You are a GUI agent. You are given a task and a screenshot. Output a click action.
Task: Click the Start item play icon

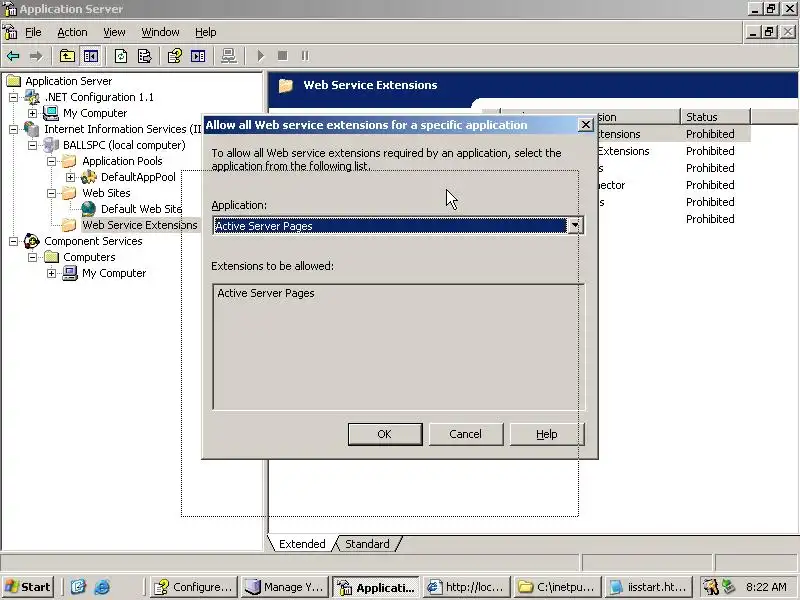click(x=261, y=56)
